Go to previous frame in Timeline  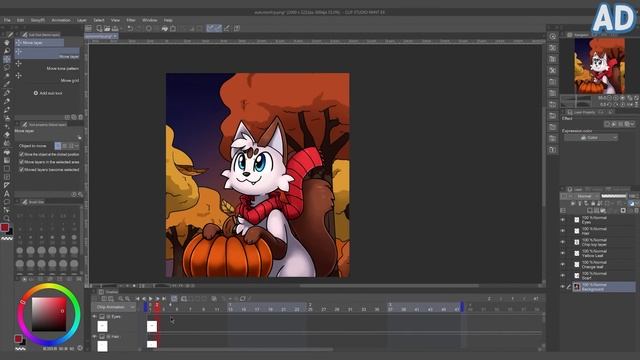click(x=144, y=299)
